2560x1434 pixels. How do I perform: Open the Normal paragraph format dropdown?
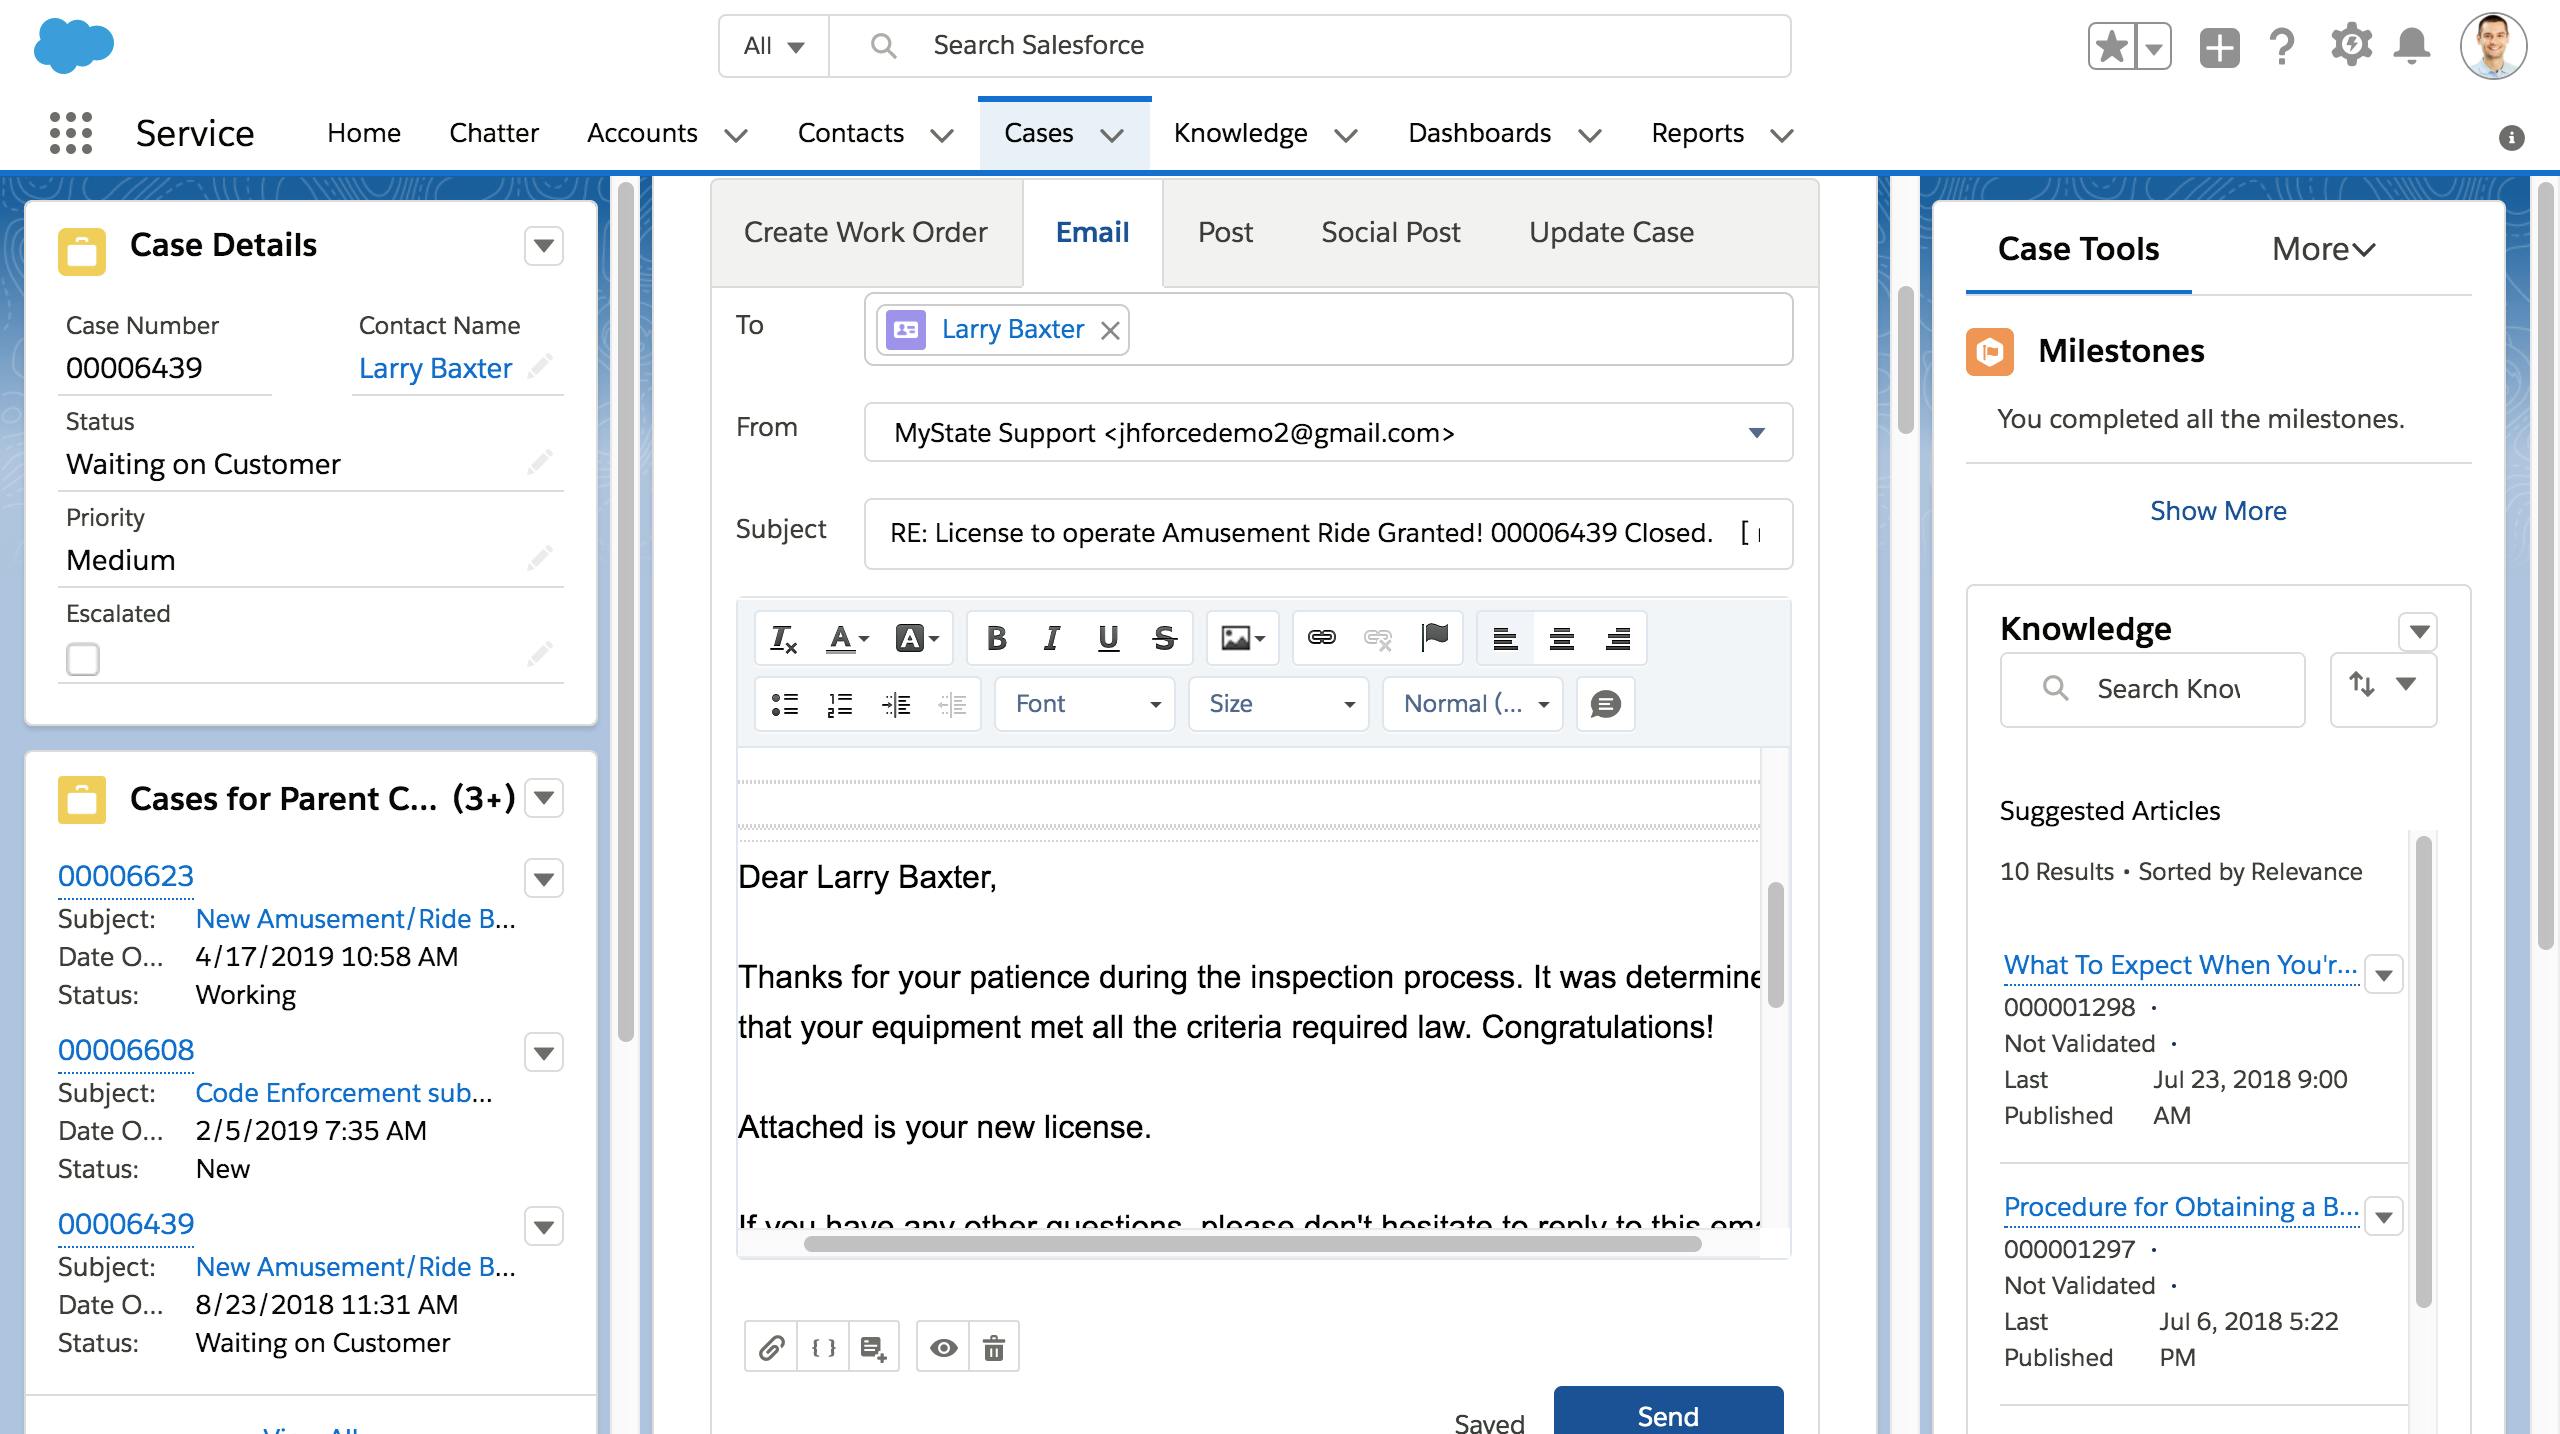click(1473, 704)
